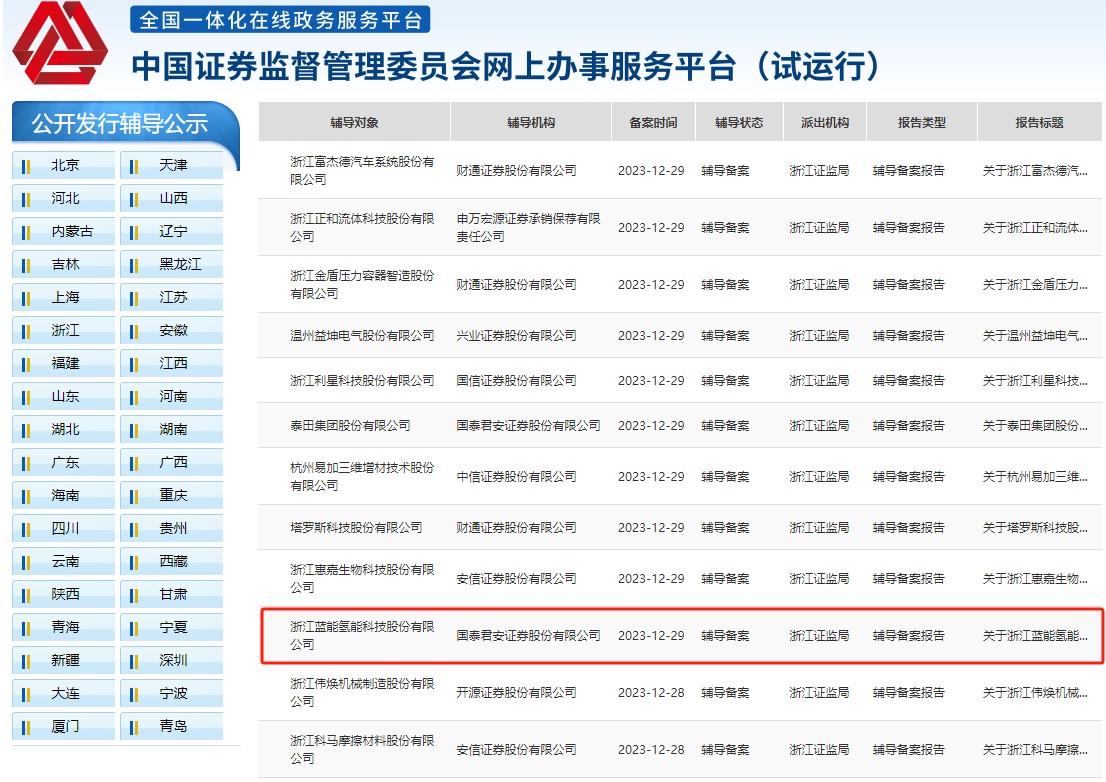
Task: Open report 关于浙江科马摩擦...
Action: [1035, 750]
